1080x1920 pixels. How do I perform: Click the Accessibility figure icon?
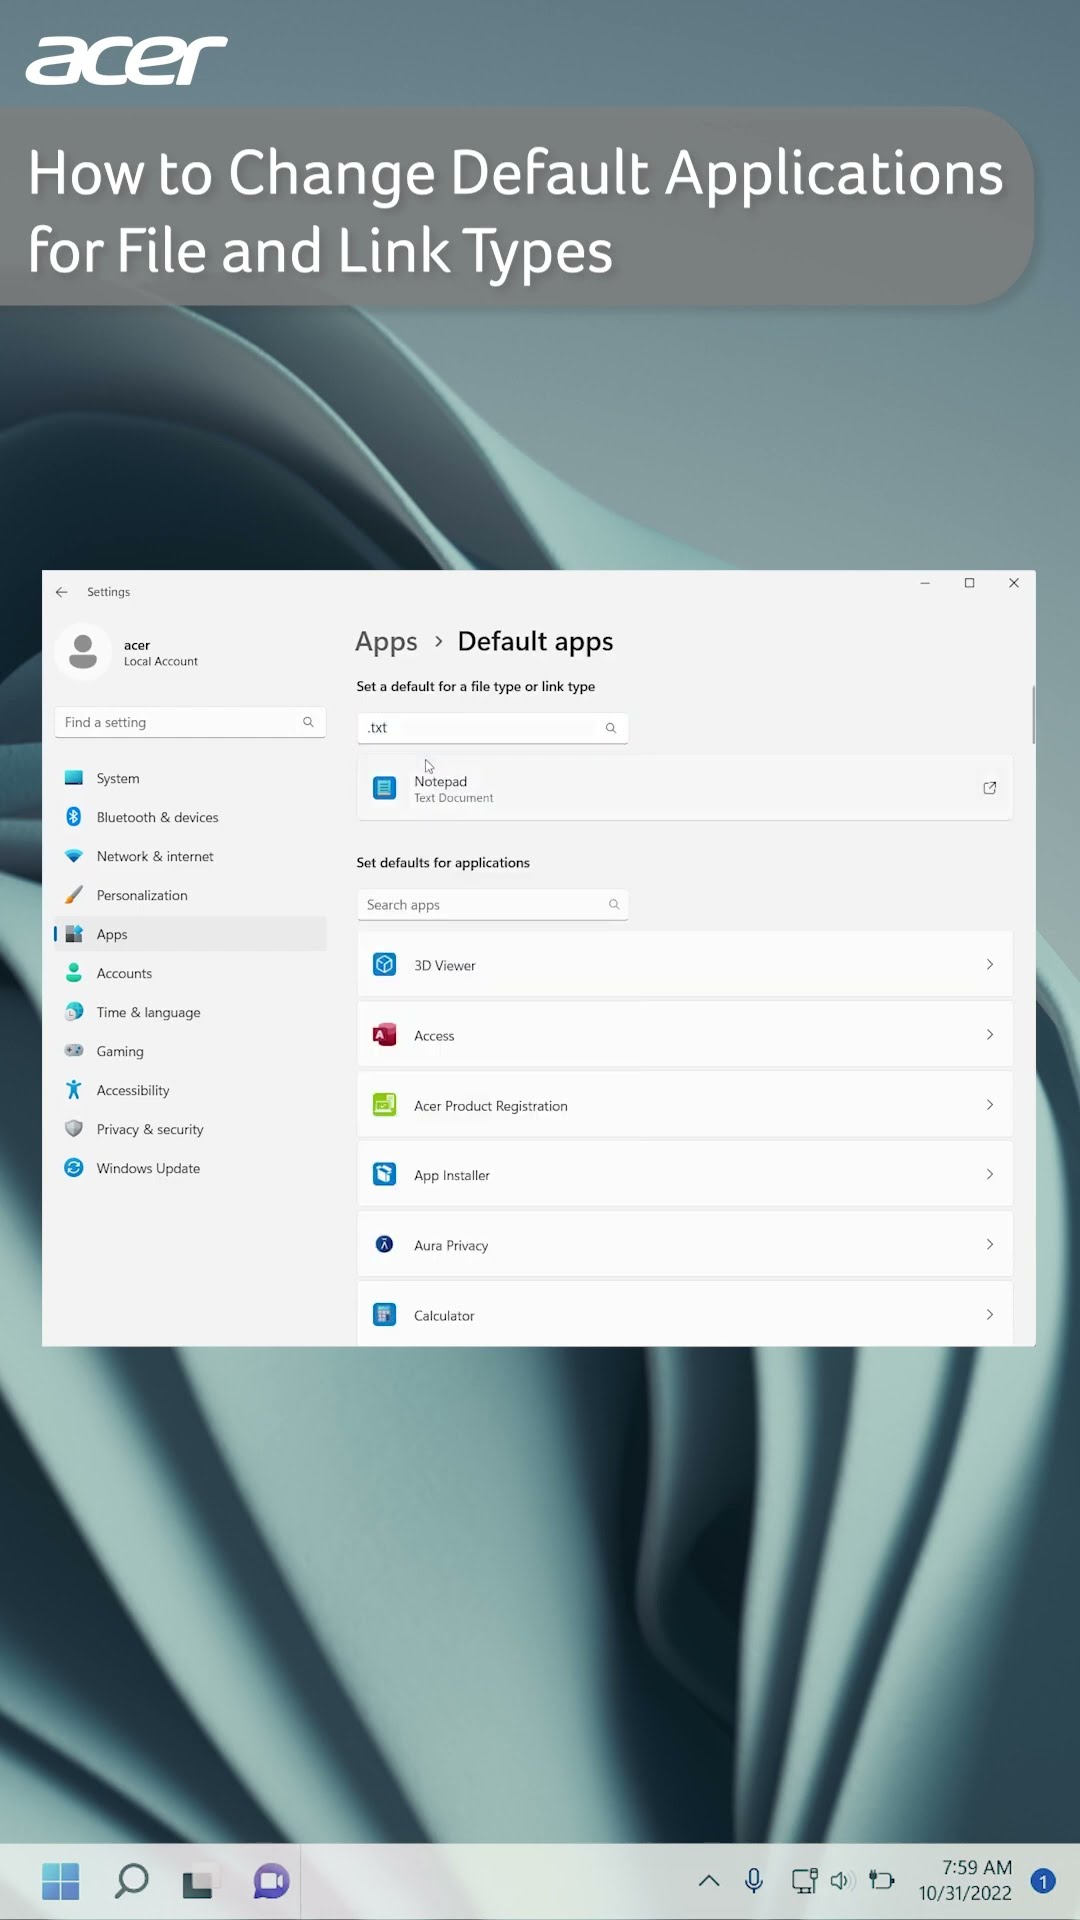(74, 1090)
